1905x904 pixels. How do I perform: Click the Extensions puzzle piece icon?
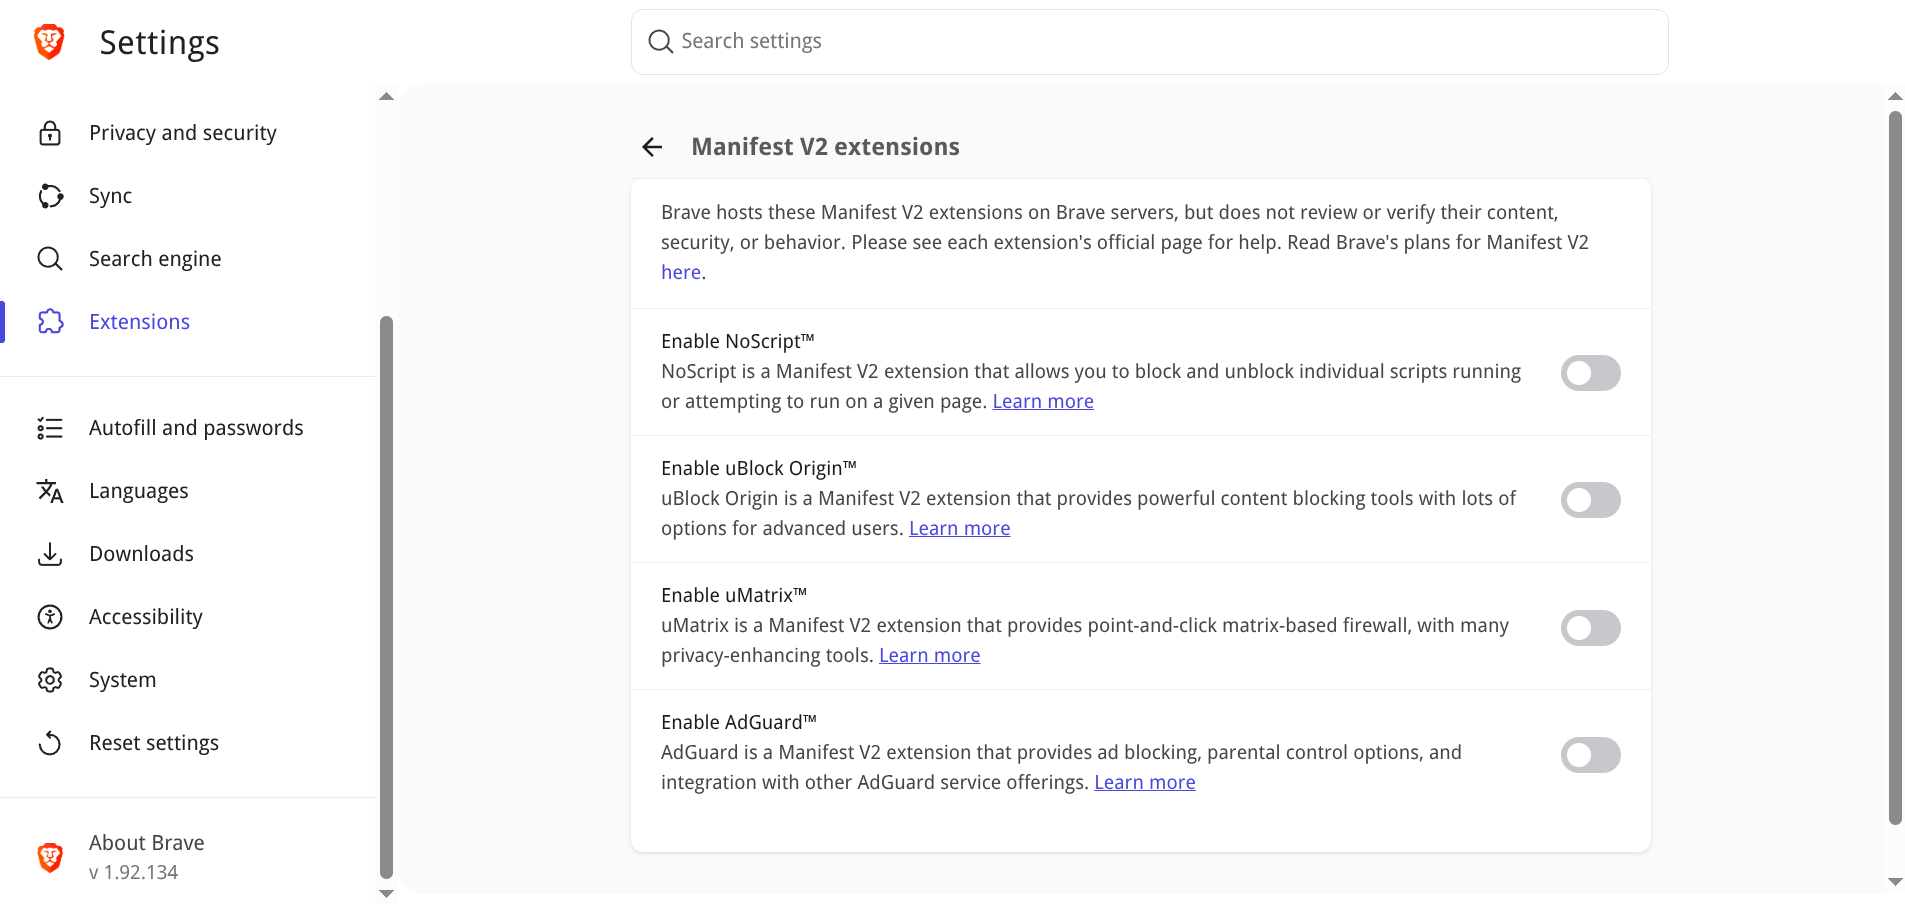point(50,322)
